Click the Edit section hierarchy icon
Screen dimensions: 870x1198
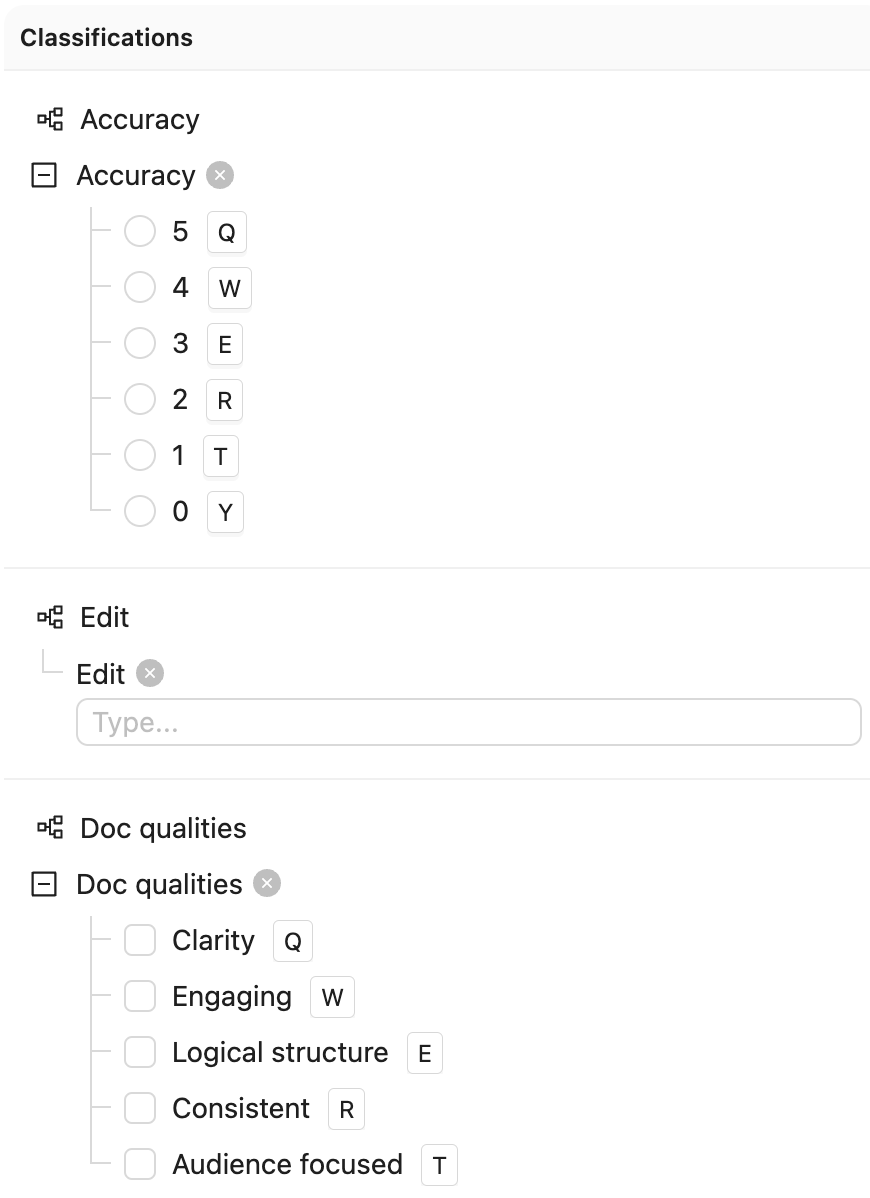coord(50,617)
